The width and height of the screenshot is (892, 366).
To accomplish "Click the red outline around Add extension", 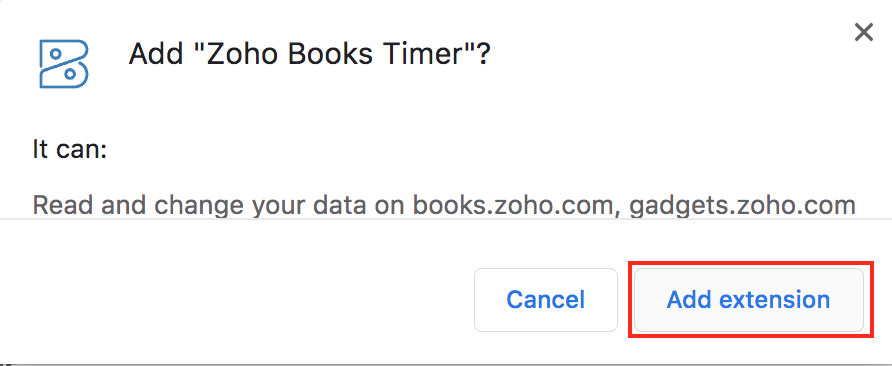I will (751, 263).
